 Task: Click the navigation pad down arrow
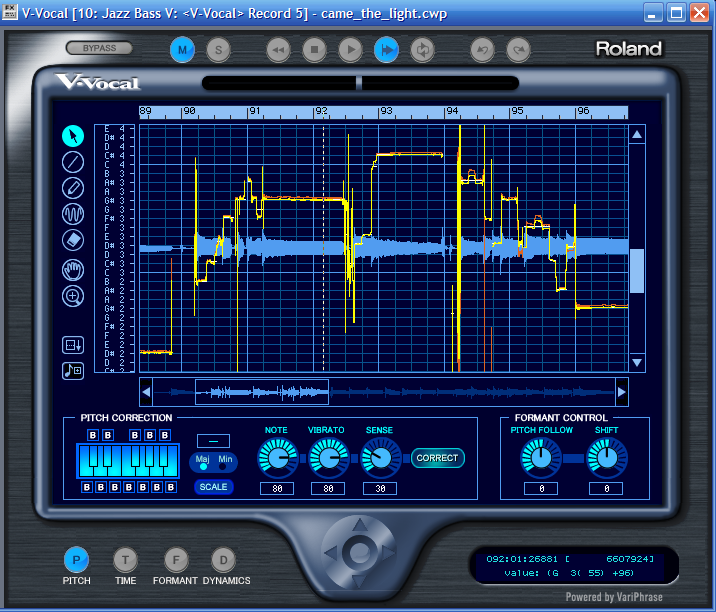360,581
